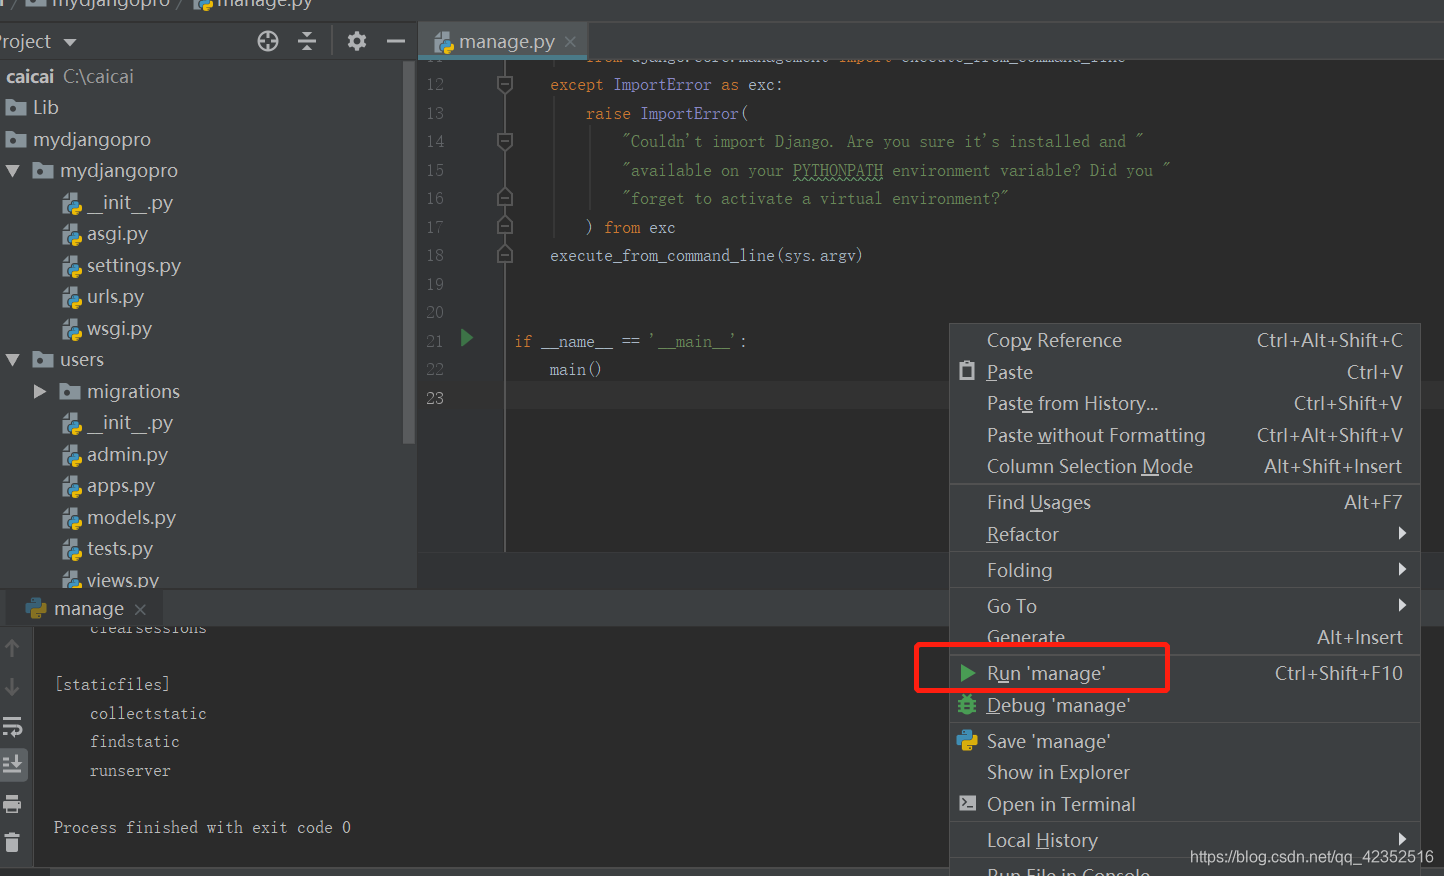Click the locate/scroll-from-source target icon
Viewport: 1444px width, 876px height.
tap(268, 41)
